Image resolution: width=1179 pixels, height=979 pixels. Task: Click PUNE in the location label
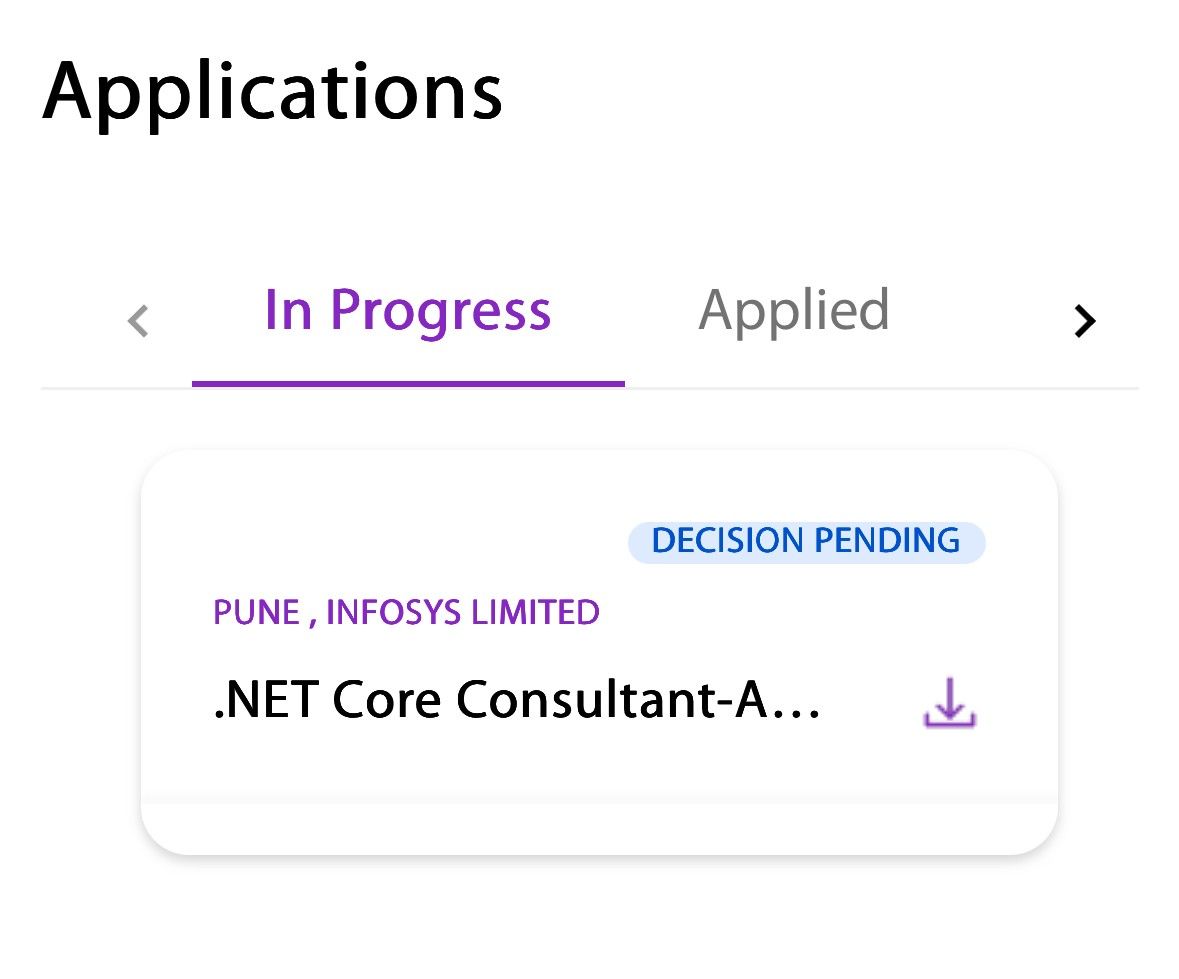click(x=257, y=612)
